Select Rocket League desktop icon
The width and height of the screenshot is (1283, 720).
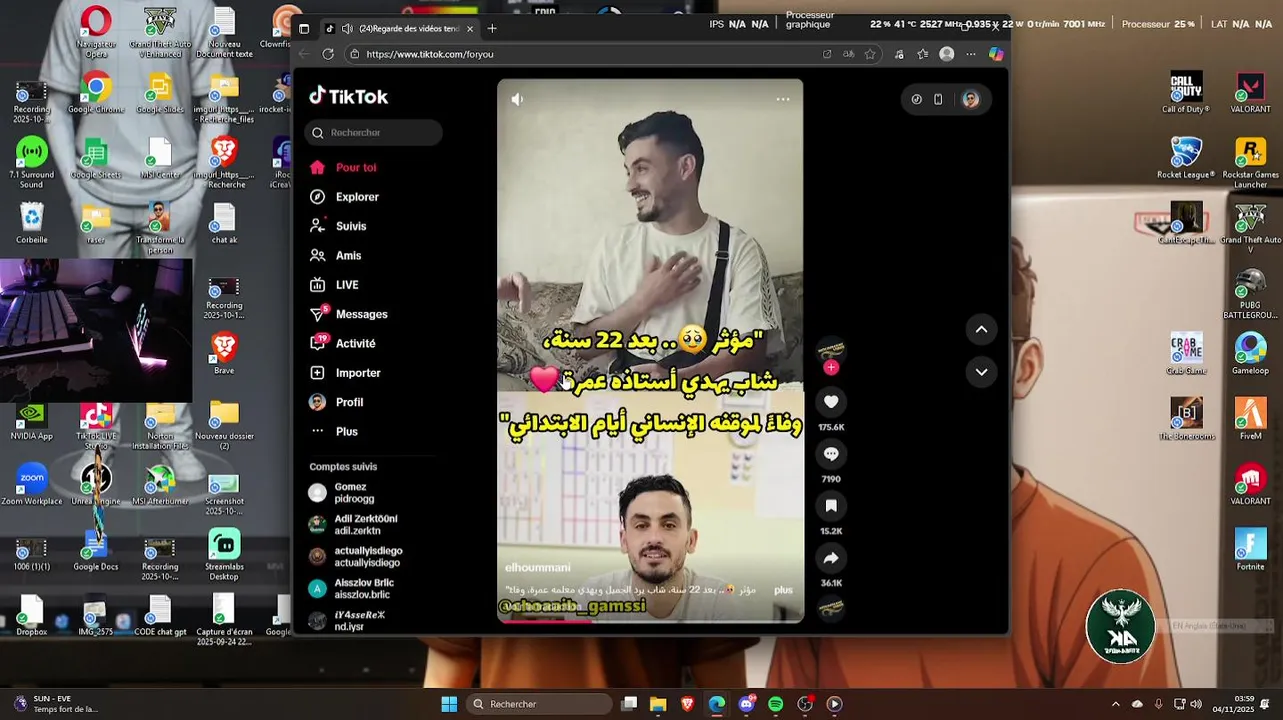coord(1186,158)
